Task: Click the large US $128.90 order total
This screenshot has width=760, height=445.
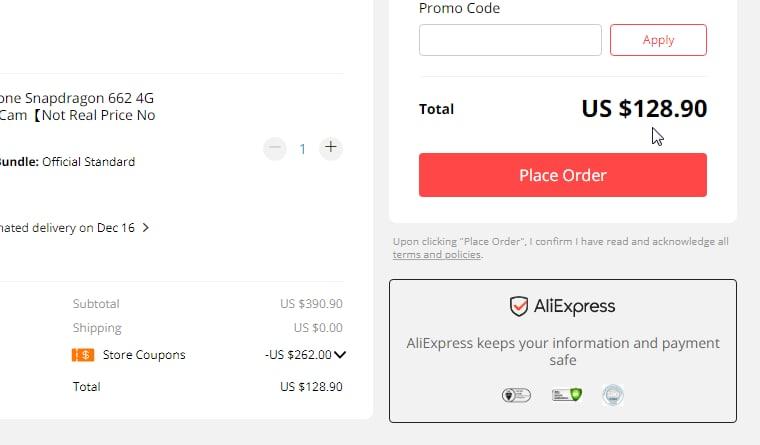Action: pyautogui.click(x=644, y=109)
